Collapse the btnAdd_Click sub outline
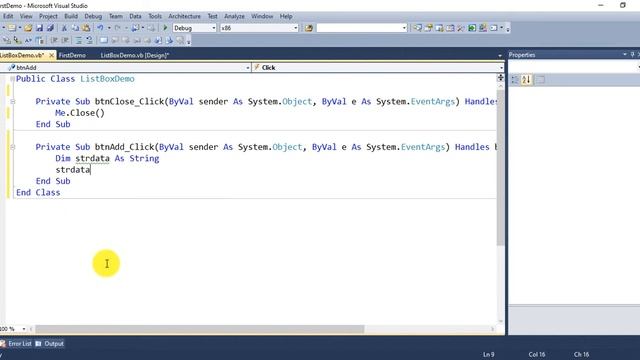This screenshot has height=360, width=640. click(13, 147)
